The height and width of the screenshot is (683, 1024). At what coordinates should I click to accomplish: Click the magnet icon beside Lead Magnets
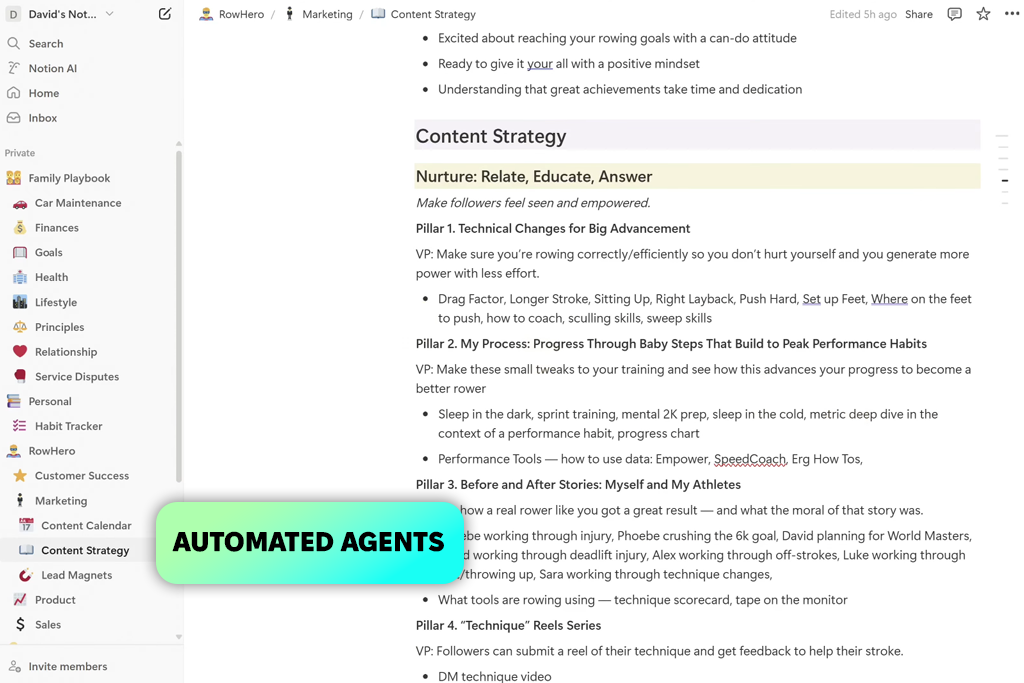tap(26, 575)
